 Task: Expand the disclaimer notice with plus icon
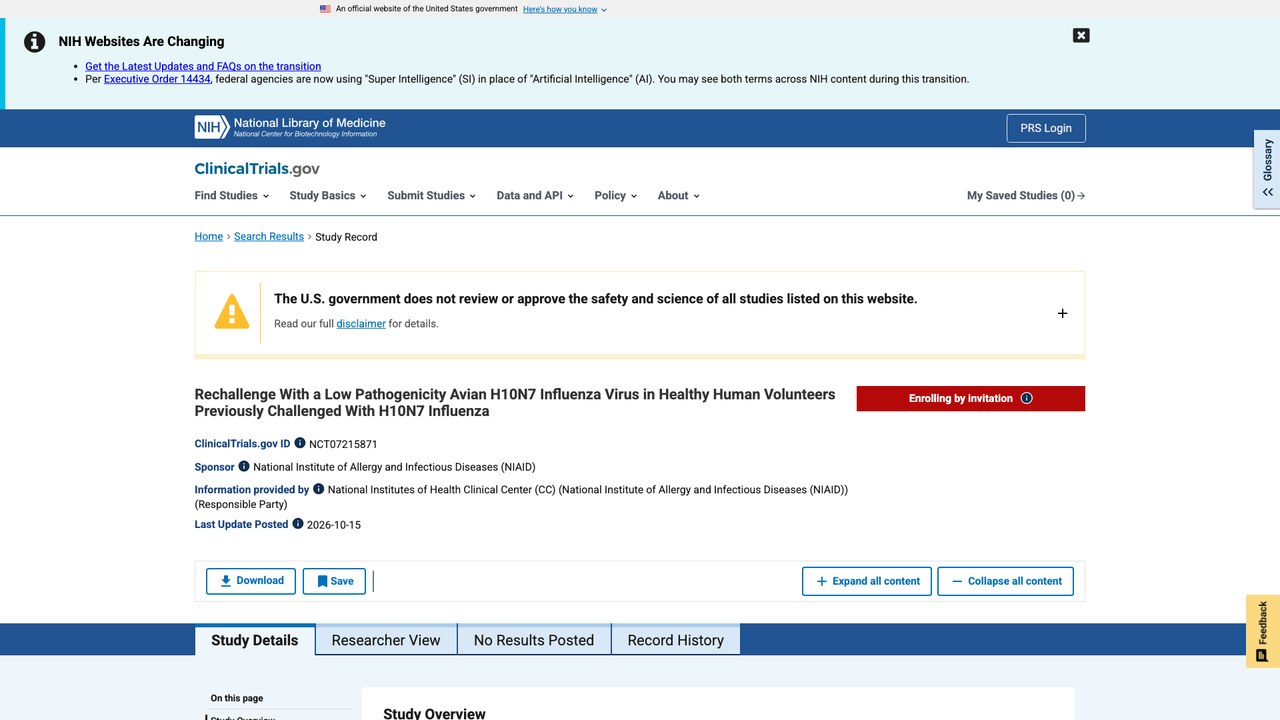pyautogui.click(x=1062, y=313)
